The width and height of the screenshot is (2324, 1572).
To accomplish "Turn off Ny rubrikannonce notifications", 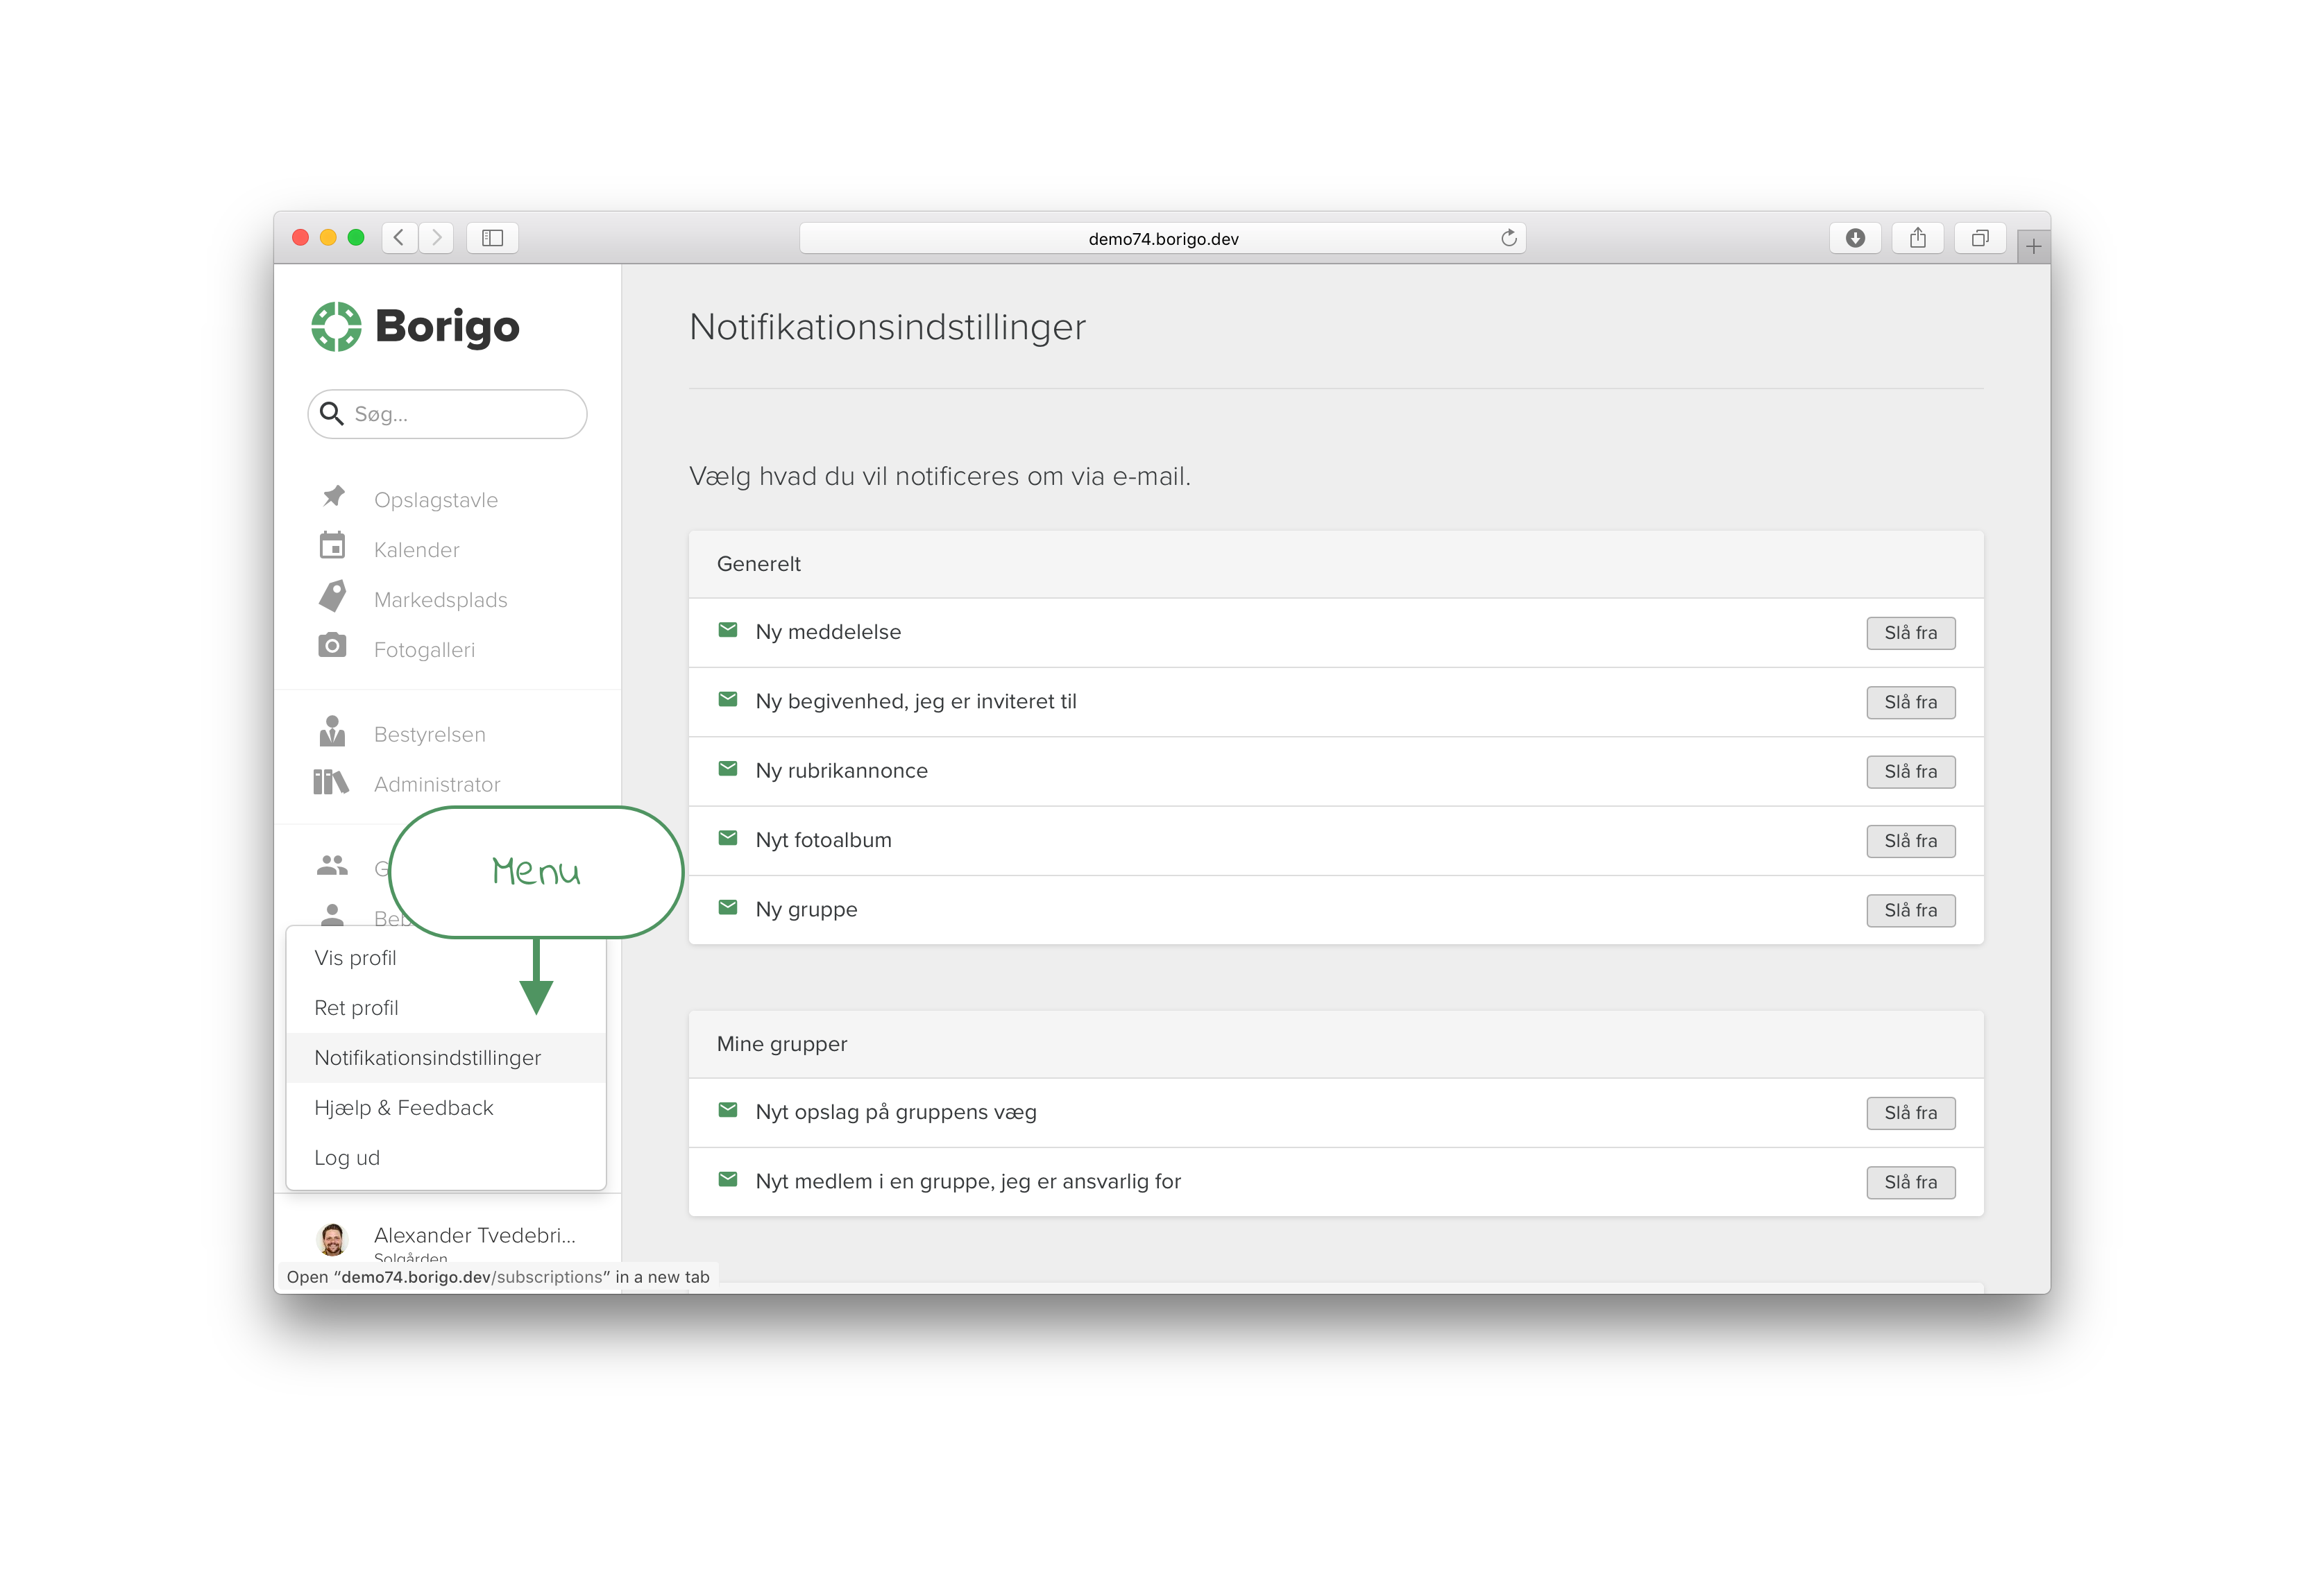I will [x=1910, y=771].
